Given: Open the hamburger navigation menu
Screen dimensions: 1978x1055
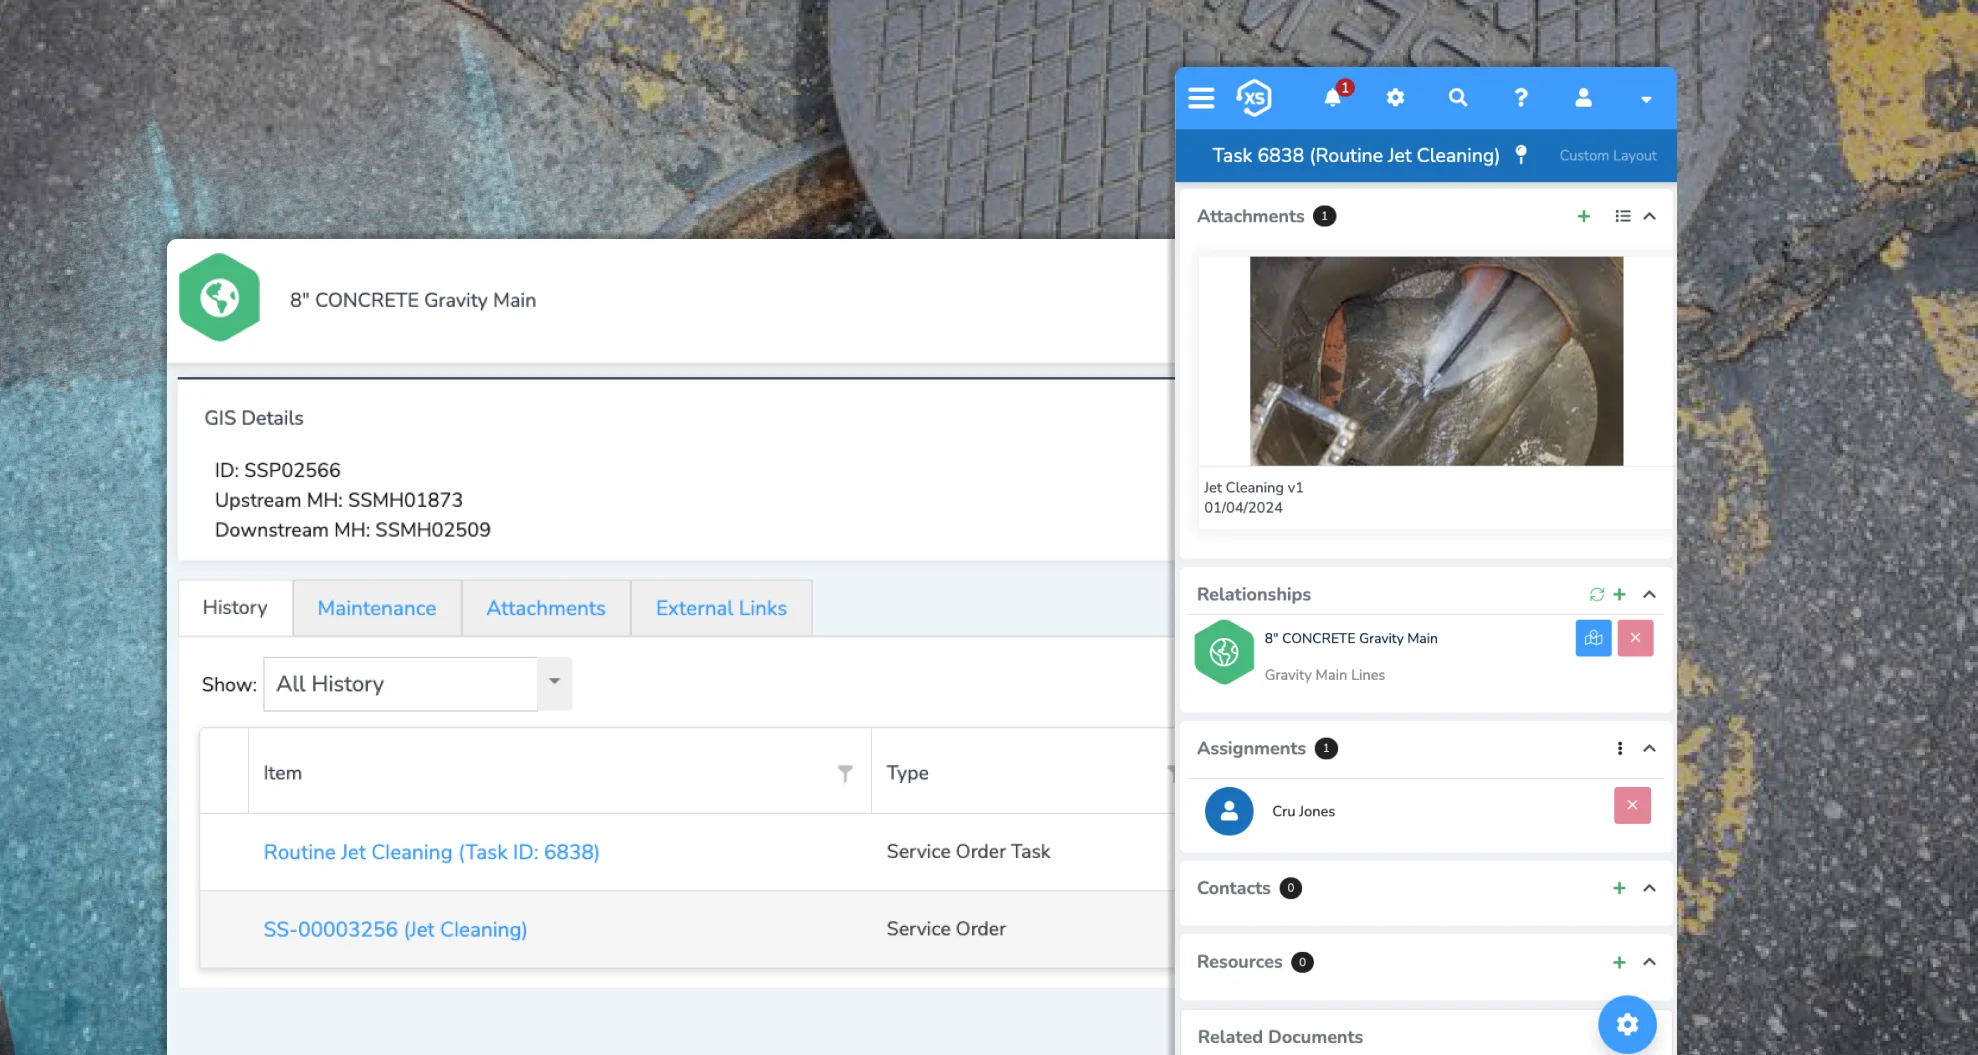Looking at the screenshot, I should click(1201, 98).
